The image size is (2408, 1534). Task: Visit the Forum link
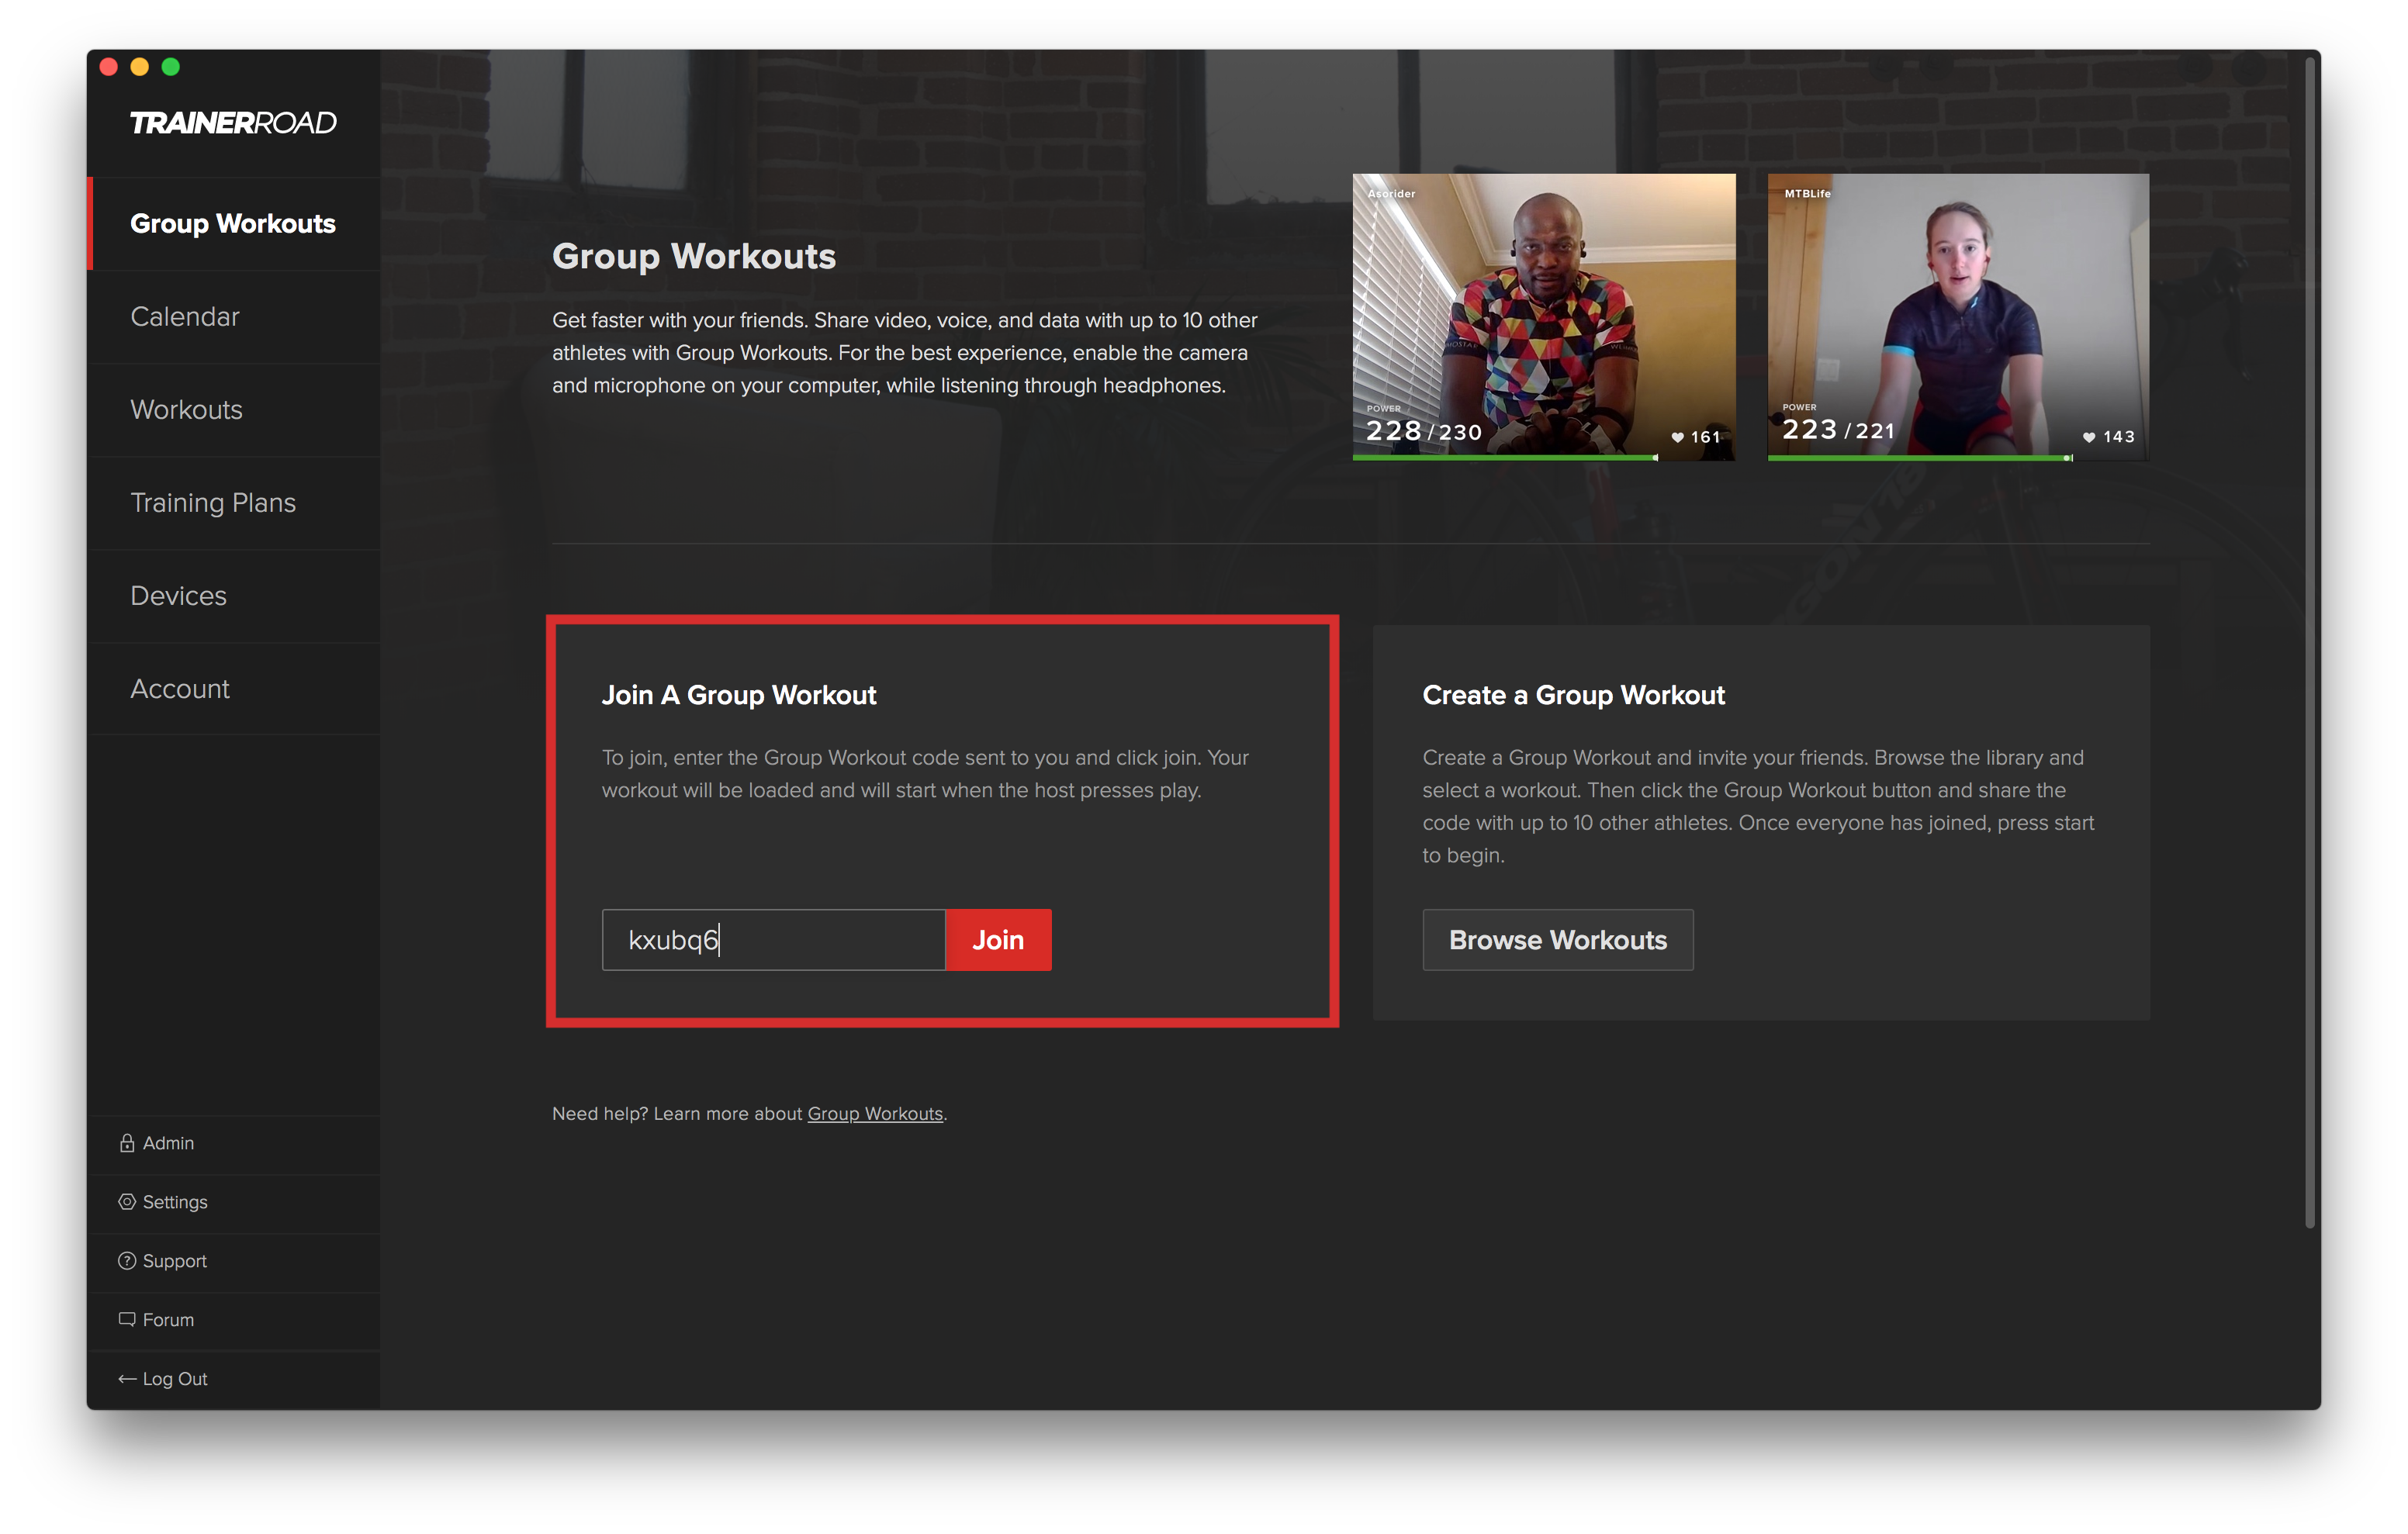168,1320
